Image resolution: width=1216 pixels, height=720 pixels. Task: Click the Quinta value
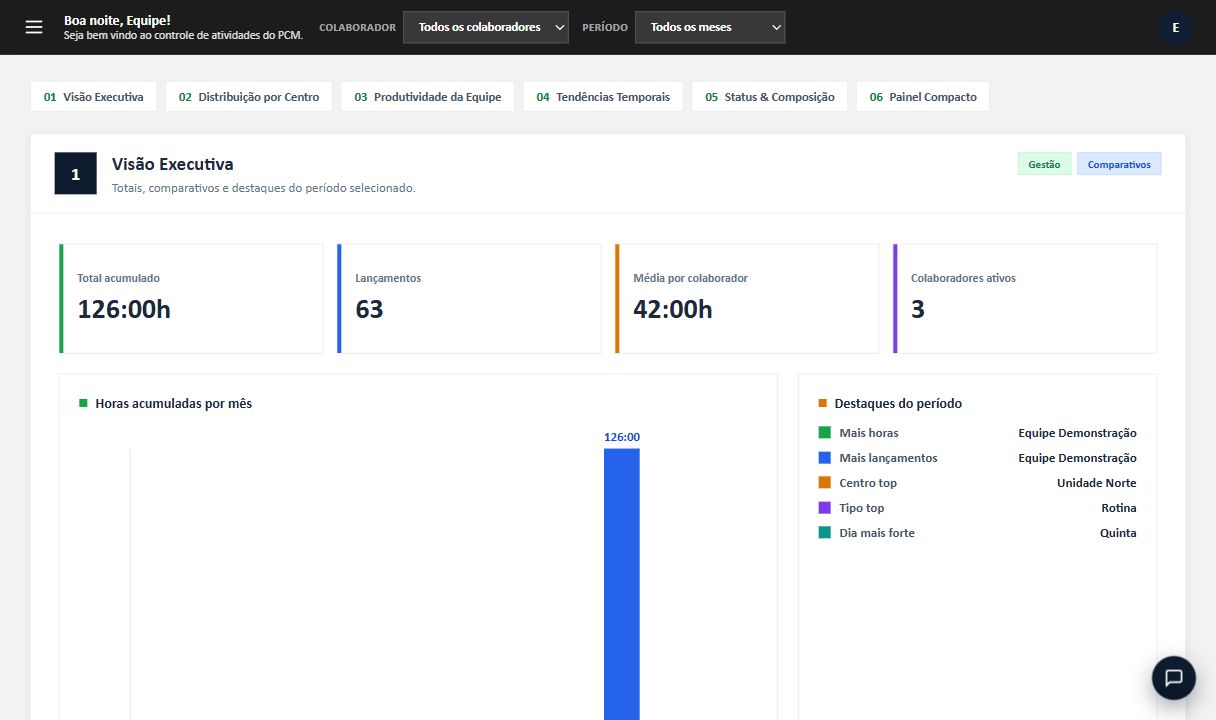[x=1118, y=533]
